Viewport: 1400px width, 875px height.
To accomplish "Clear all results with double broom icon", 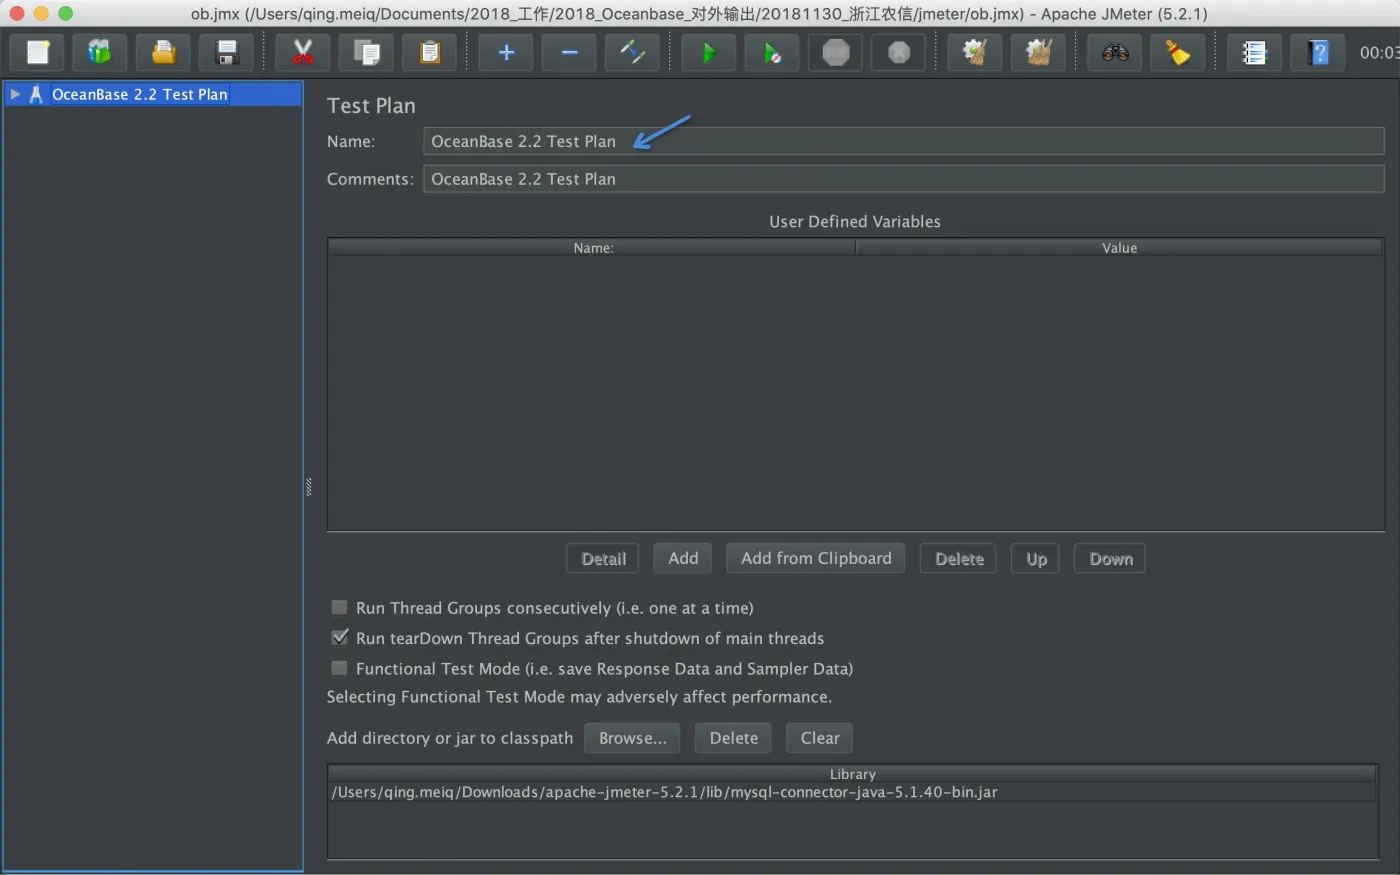I will tap(1038, 52).
